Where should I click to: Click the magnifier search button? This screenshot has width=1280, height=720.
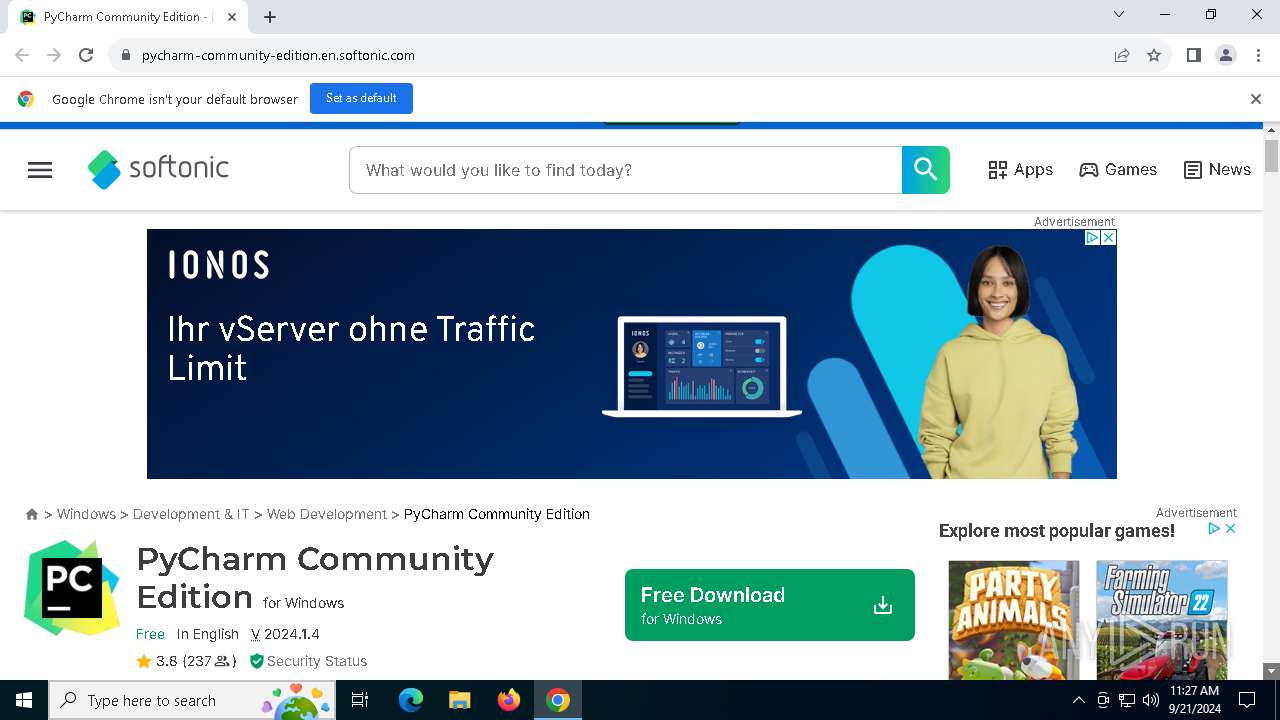point(925,170)
